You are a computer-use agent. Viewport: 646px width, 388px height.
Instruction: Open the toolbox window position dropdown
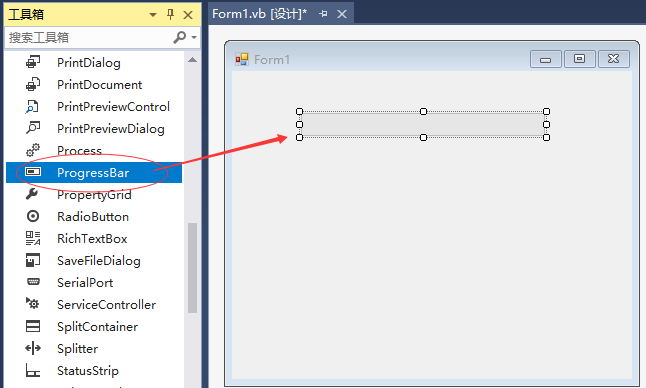pos(153,15)
